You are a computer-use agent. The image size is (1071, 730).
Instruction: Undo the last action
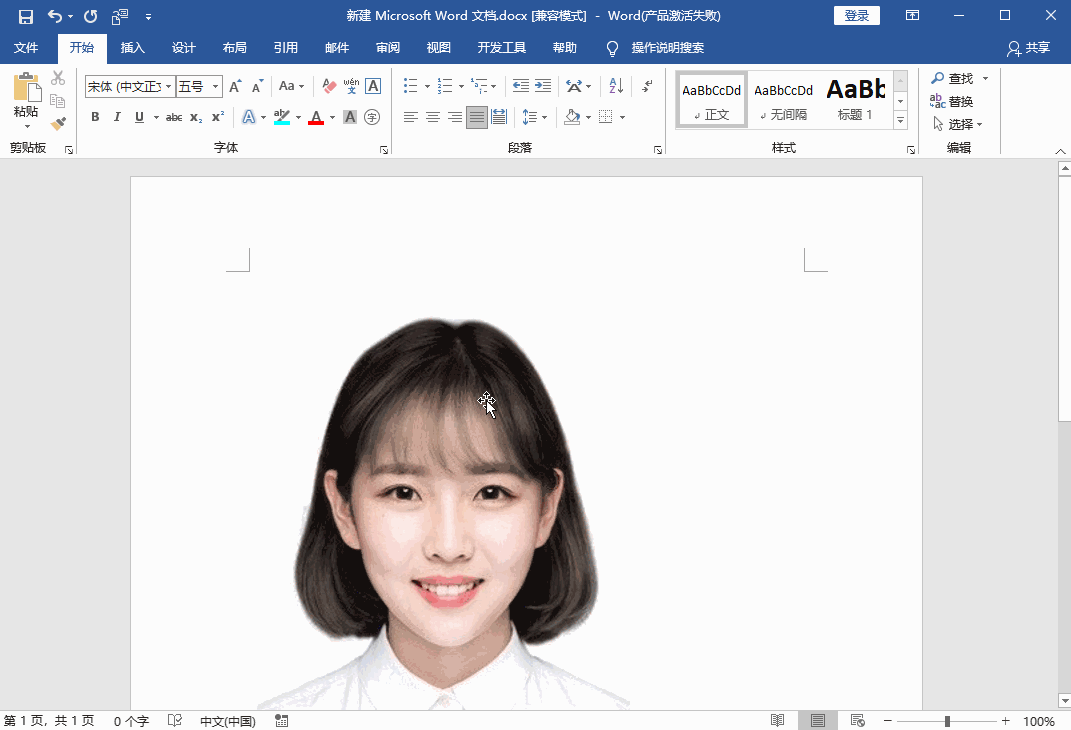[55, 16]
